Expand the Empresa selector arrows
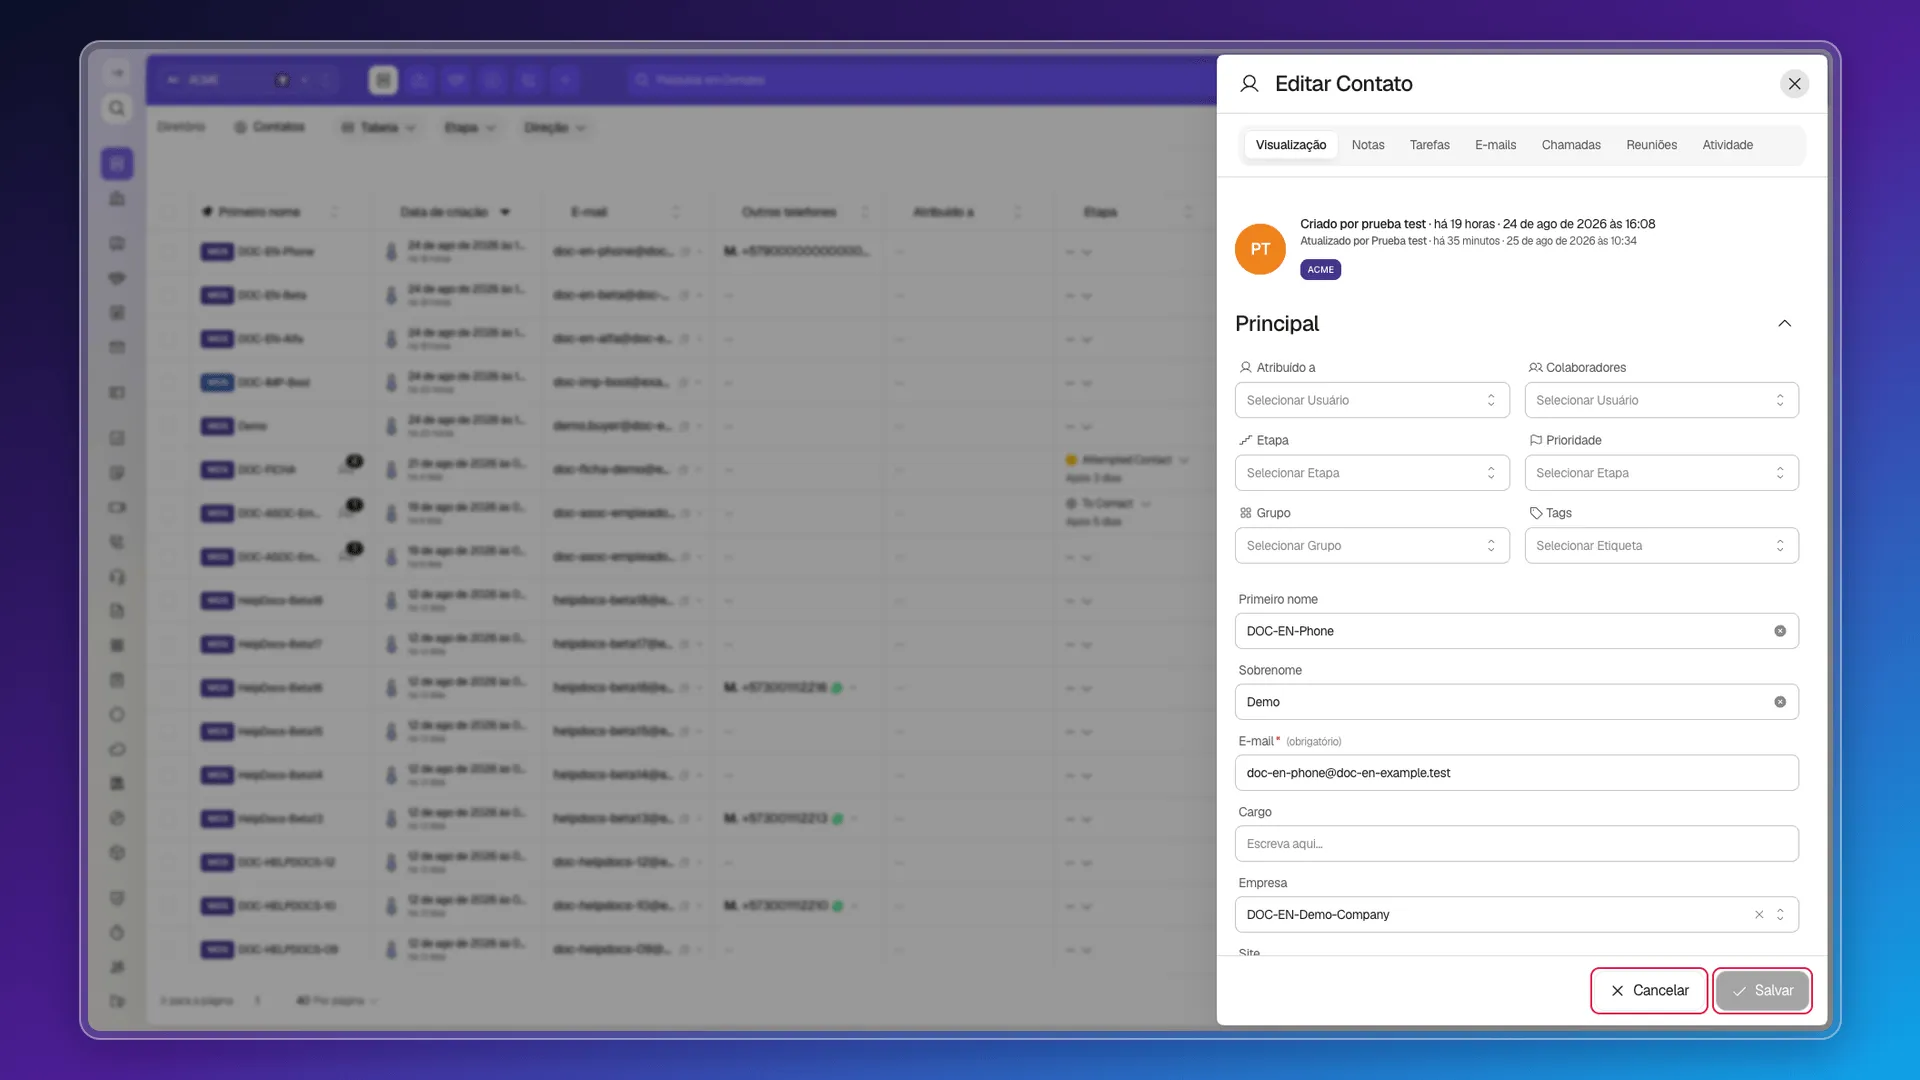 click(1780, 915)
